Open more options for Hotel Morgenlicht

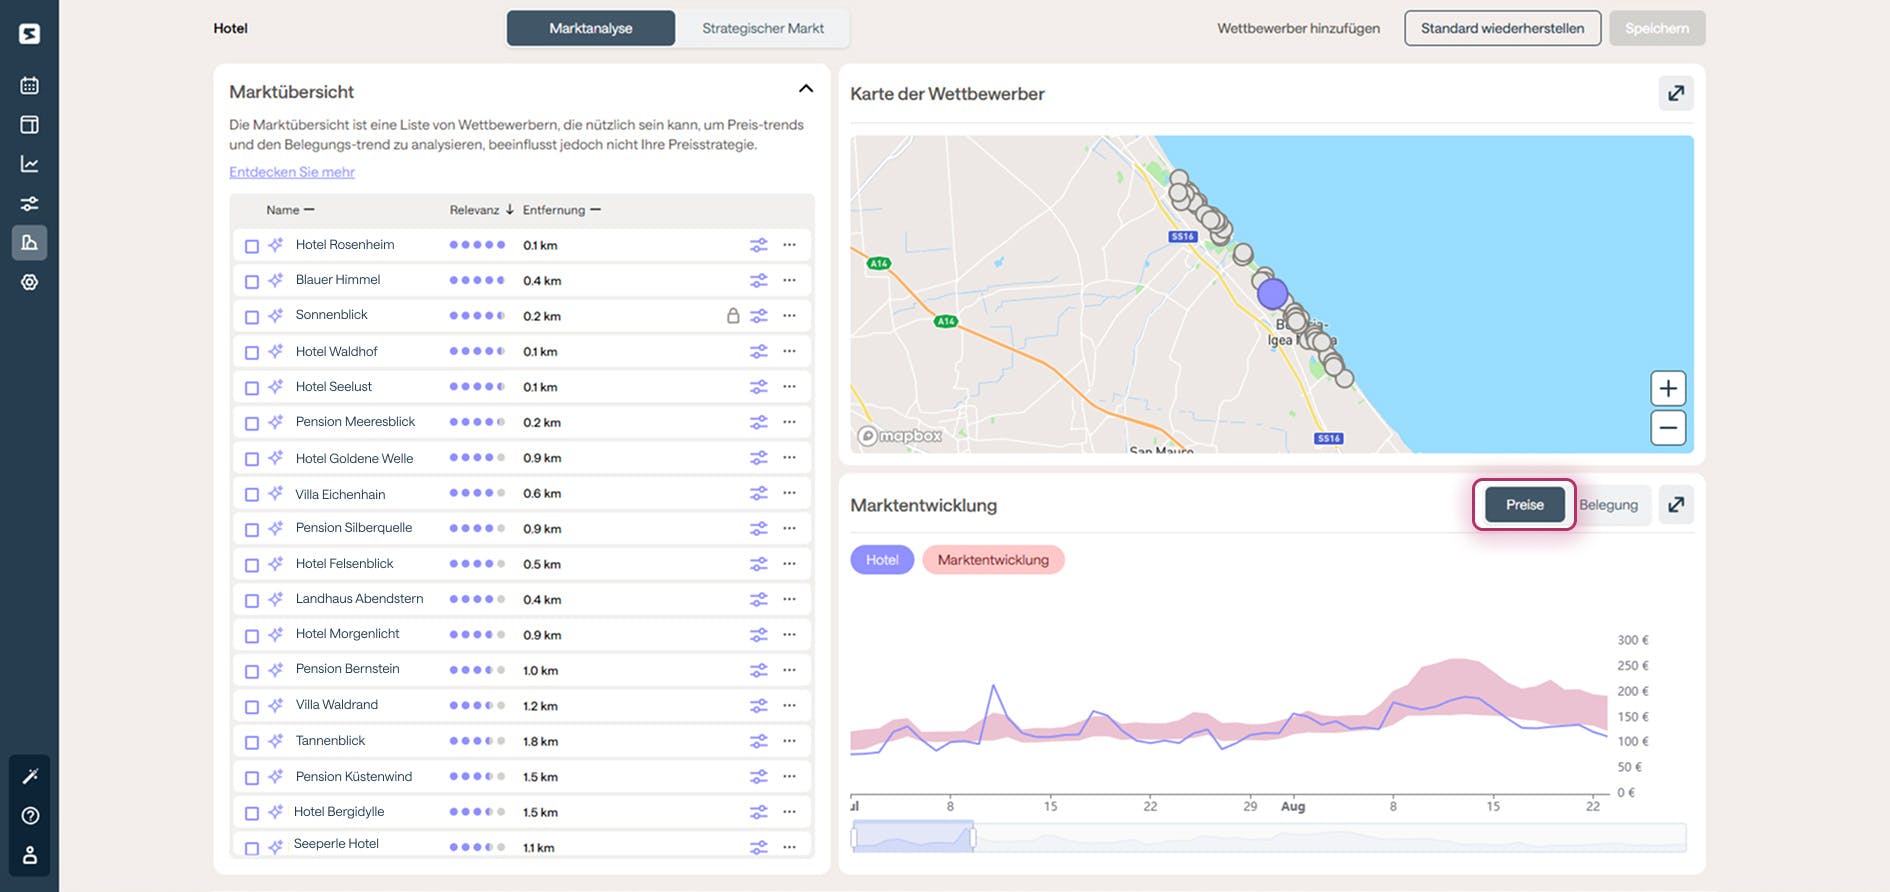pyautogui.click(x=790, y=634)
